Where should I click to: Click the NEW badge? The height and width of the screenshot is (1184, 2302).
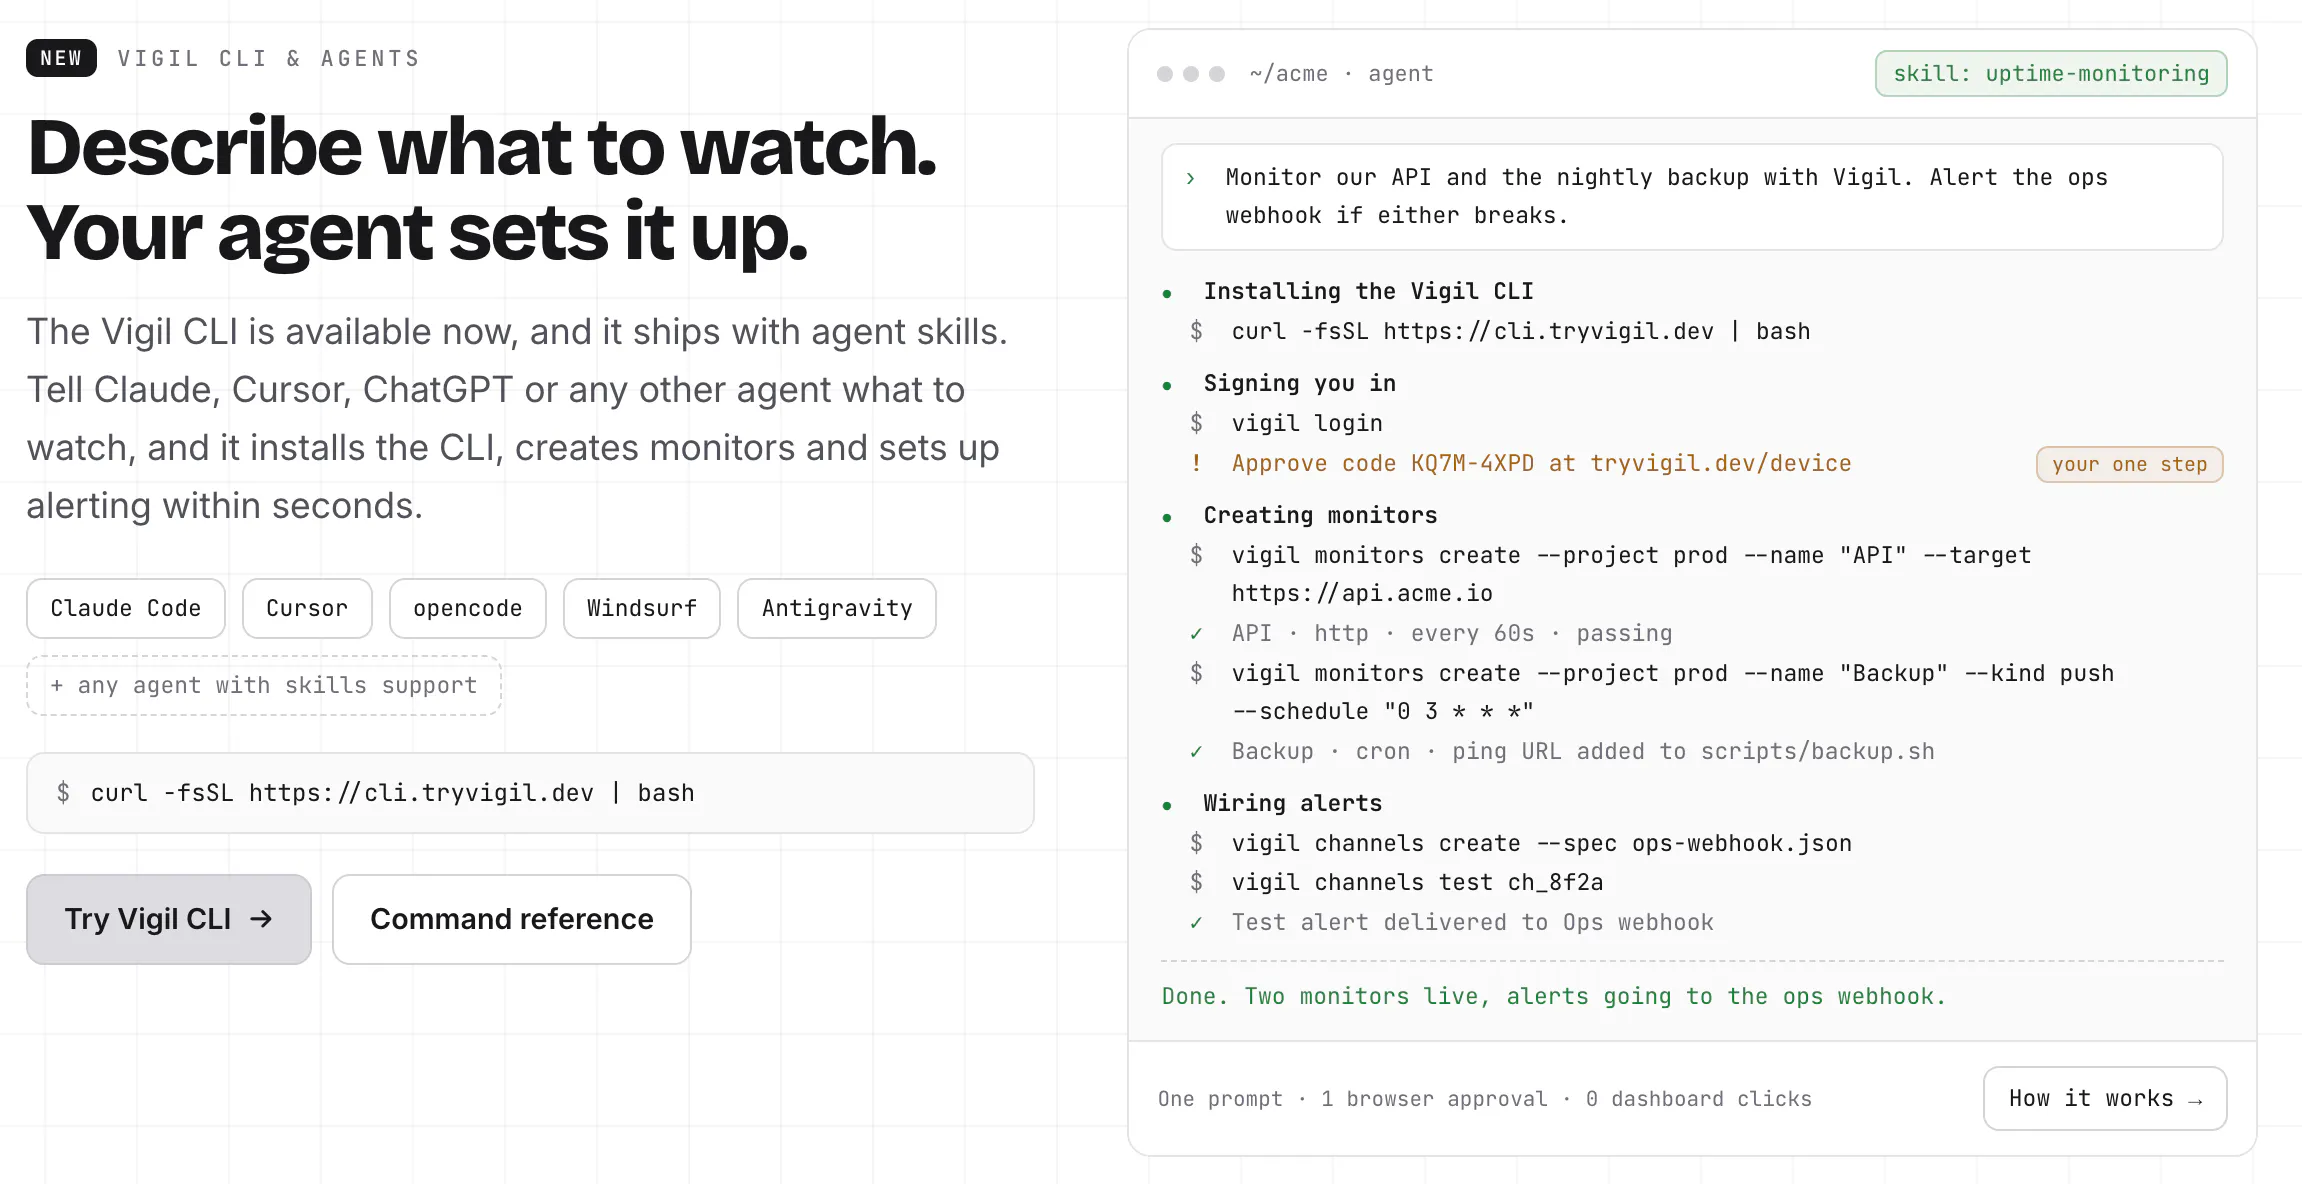(61, 58)
